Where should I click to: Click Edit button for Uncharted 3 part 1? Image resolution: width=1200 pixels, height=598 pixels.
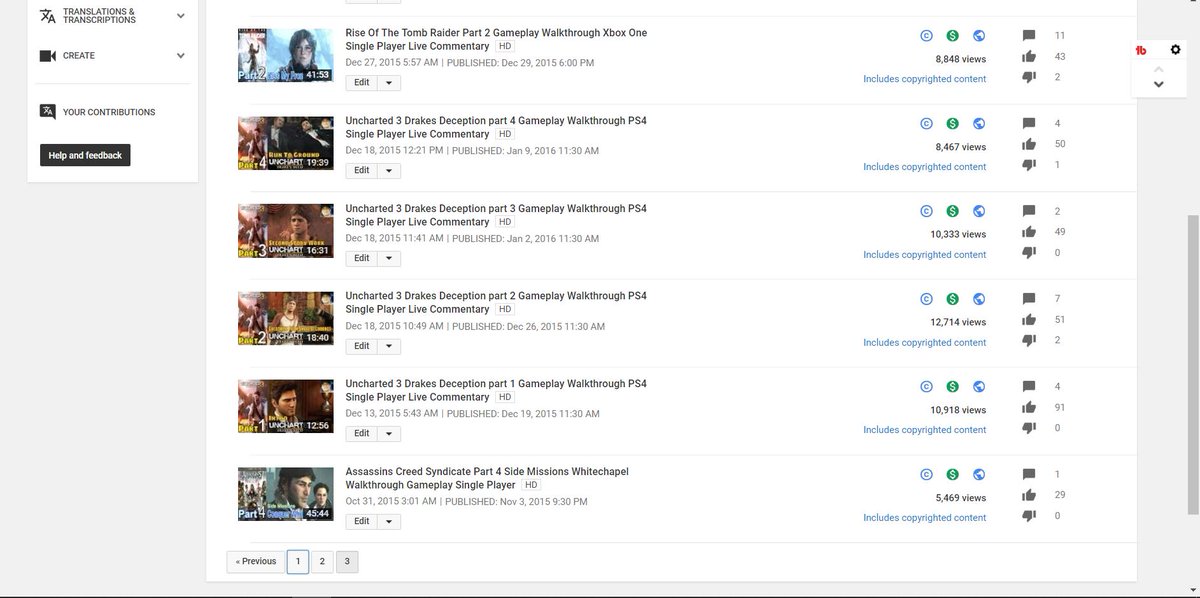pos(362,434)
